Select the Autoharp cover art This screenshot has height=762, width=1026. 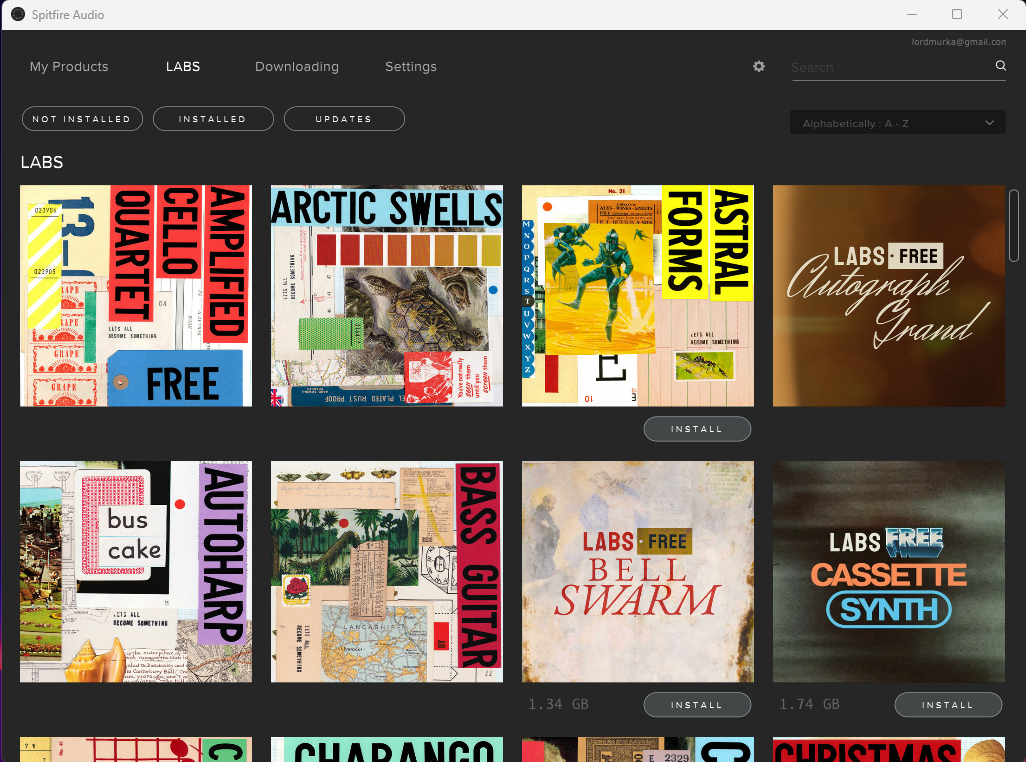(x=136, y=572)
